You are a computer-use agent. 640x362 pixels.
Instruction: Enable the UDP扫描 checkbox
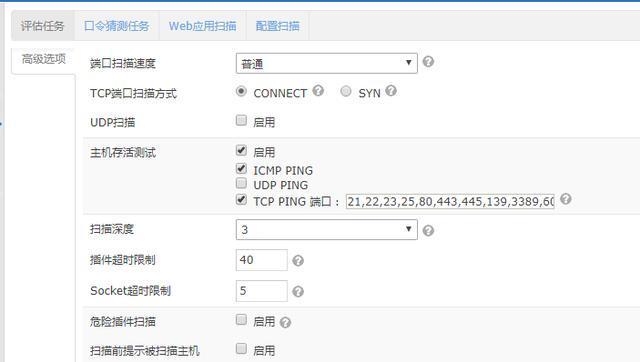point(241,120)
